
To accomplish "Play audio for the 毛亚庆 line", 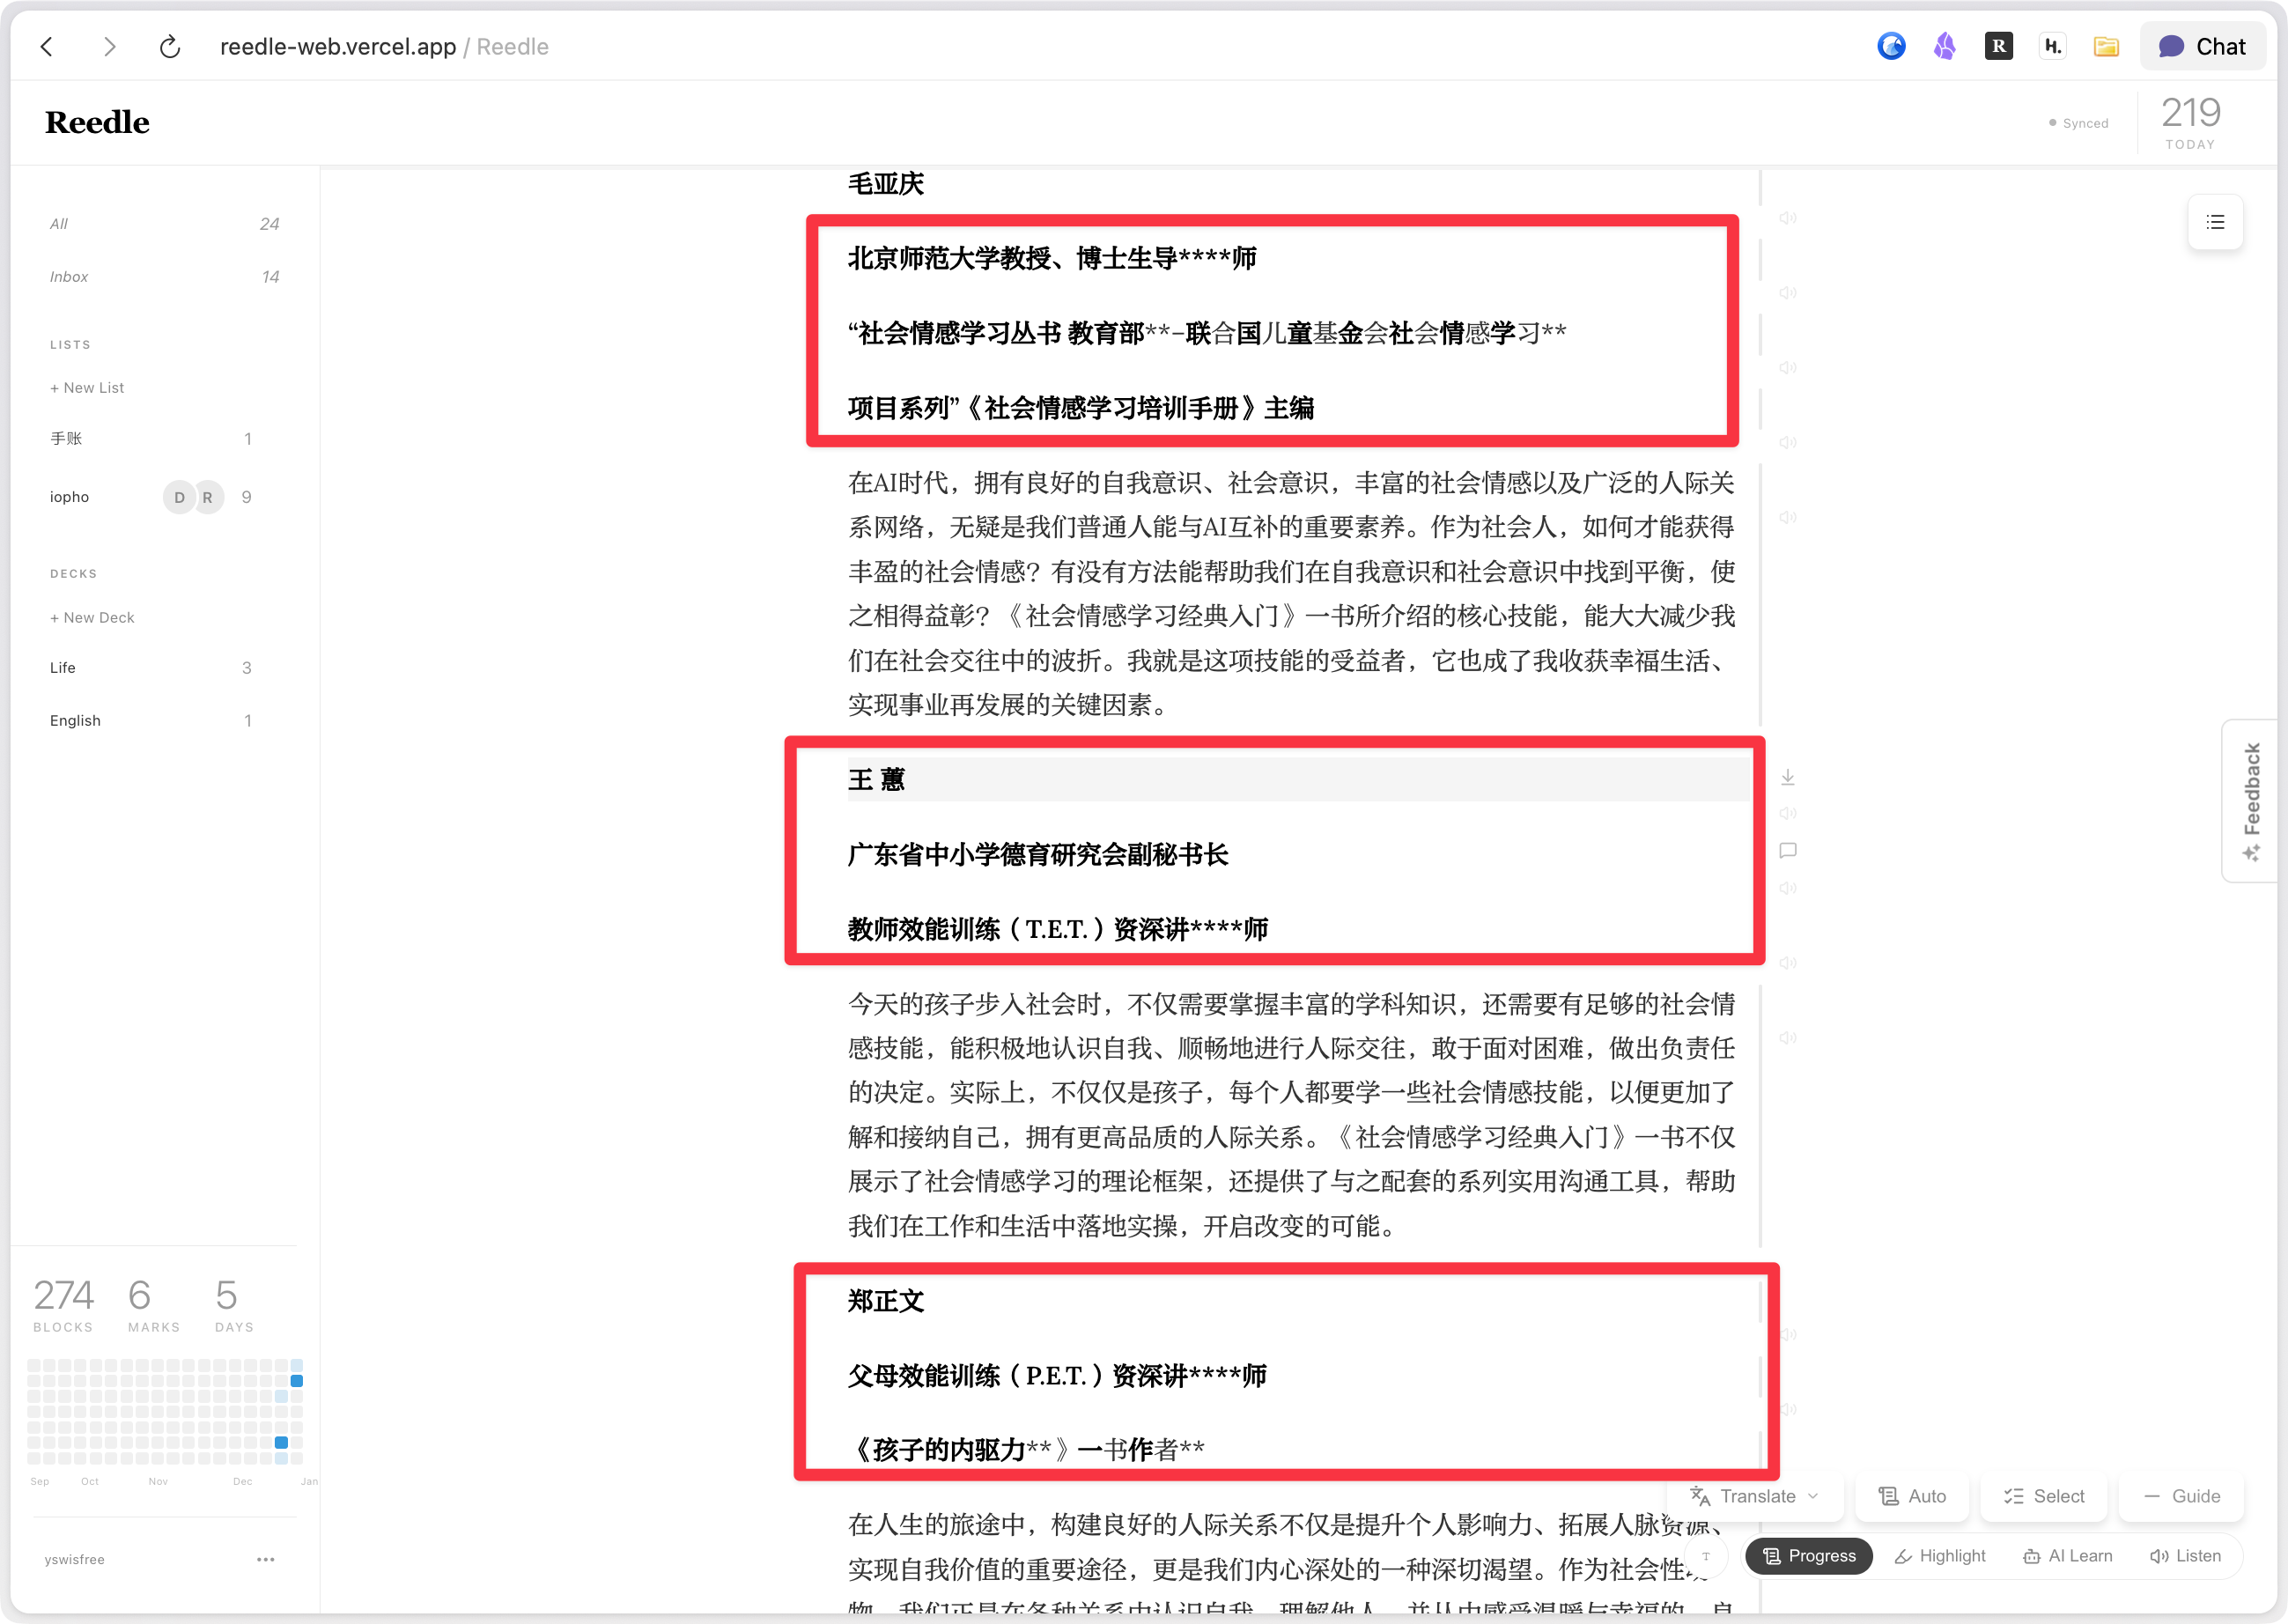I will click(x=1788, y=218).
